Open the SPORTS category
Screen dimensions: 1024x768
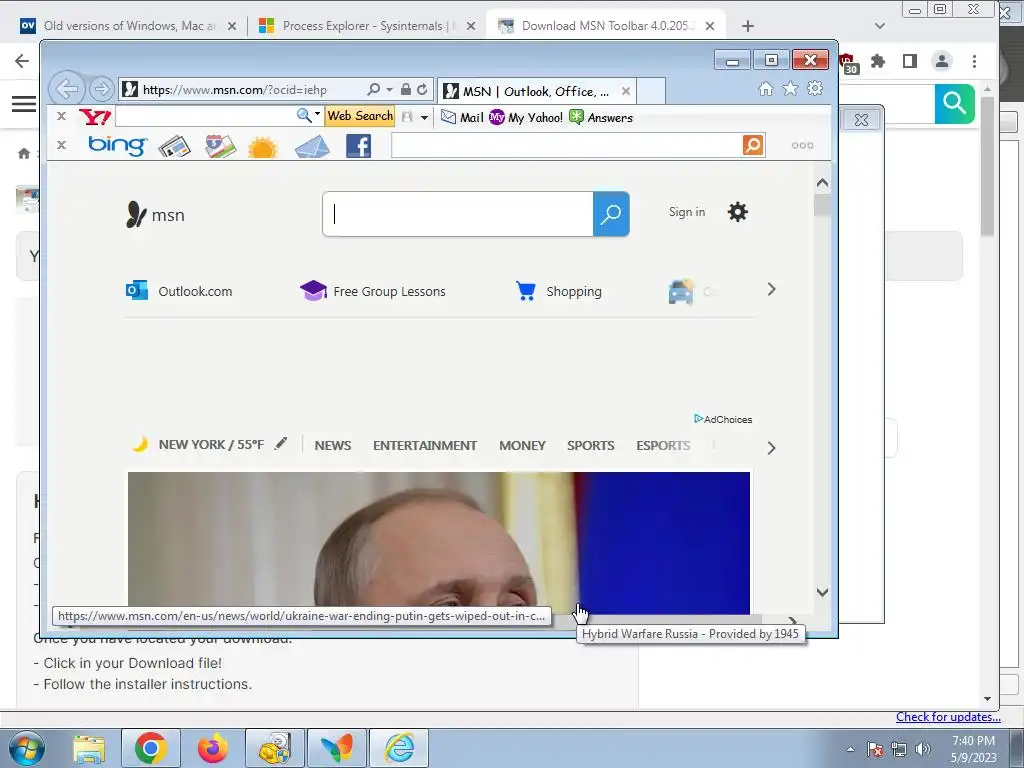click(x=590, y=445)
